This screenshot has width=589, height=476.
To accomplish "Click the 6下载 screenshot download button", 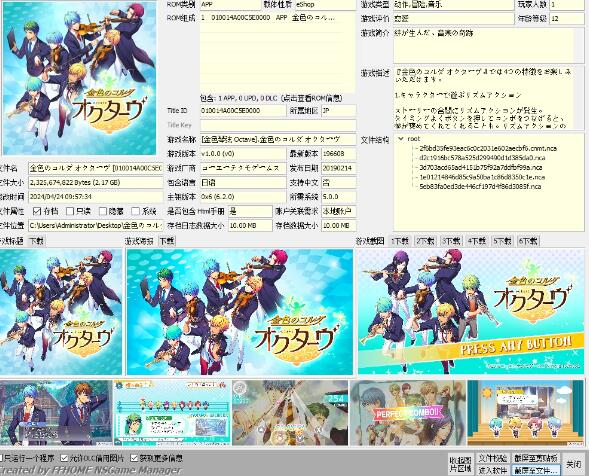I will [x=528, y=241].
